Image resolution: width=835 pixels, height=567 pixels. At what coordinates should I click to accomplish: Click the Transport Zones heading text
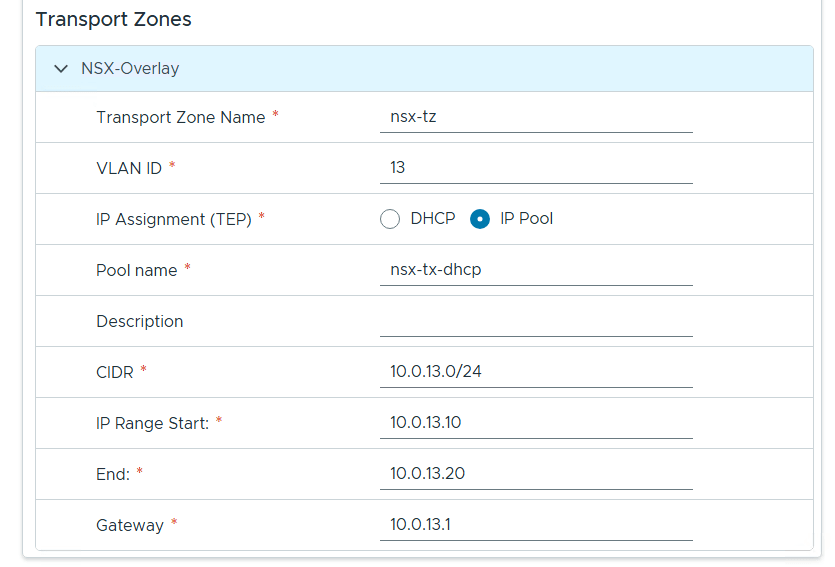pyautogui.click(x=113, y=19)
